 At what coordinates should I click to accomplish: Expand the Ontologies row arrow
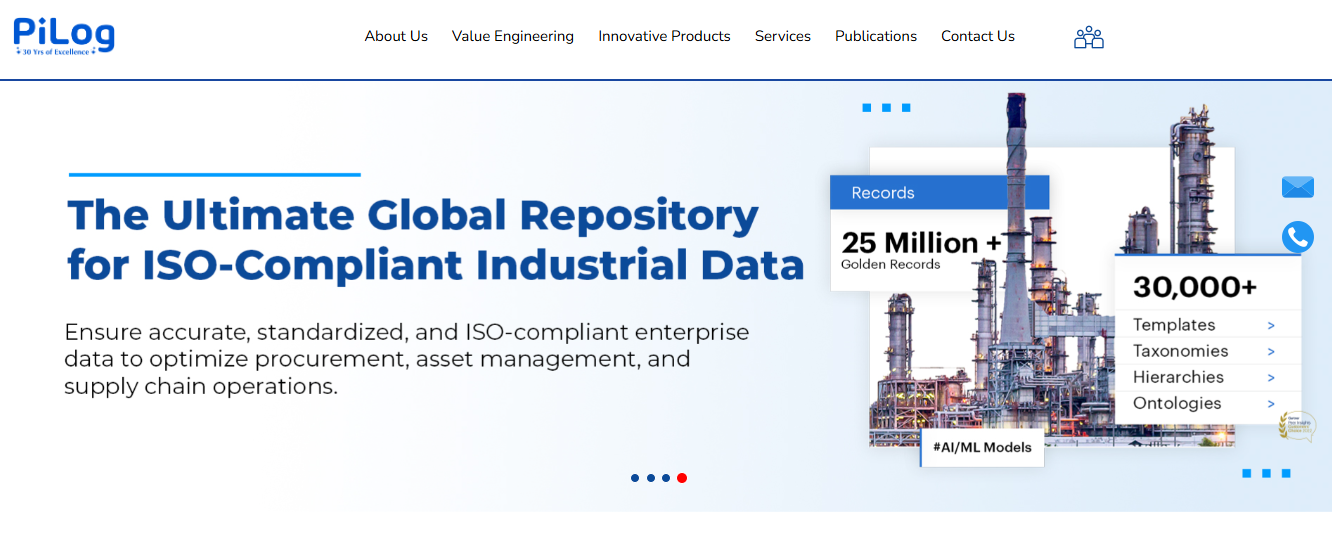click(1271, 404)
